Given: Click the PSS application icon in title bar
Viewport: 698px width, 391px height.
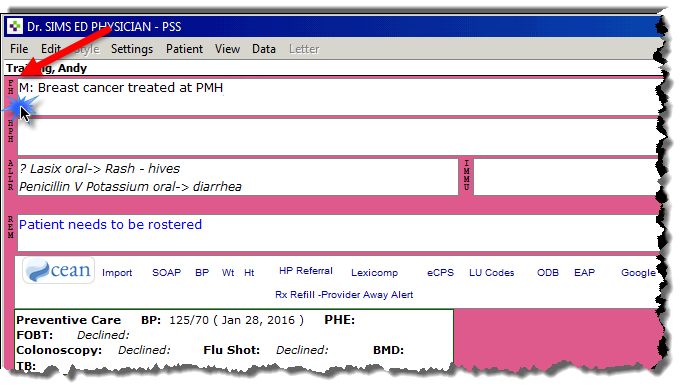Looking at the screenshot, I should coord(15,26).
